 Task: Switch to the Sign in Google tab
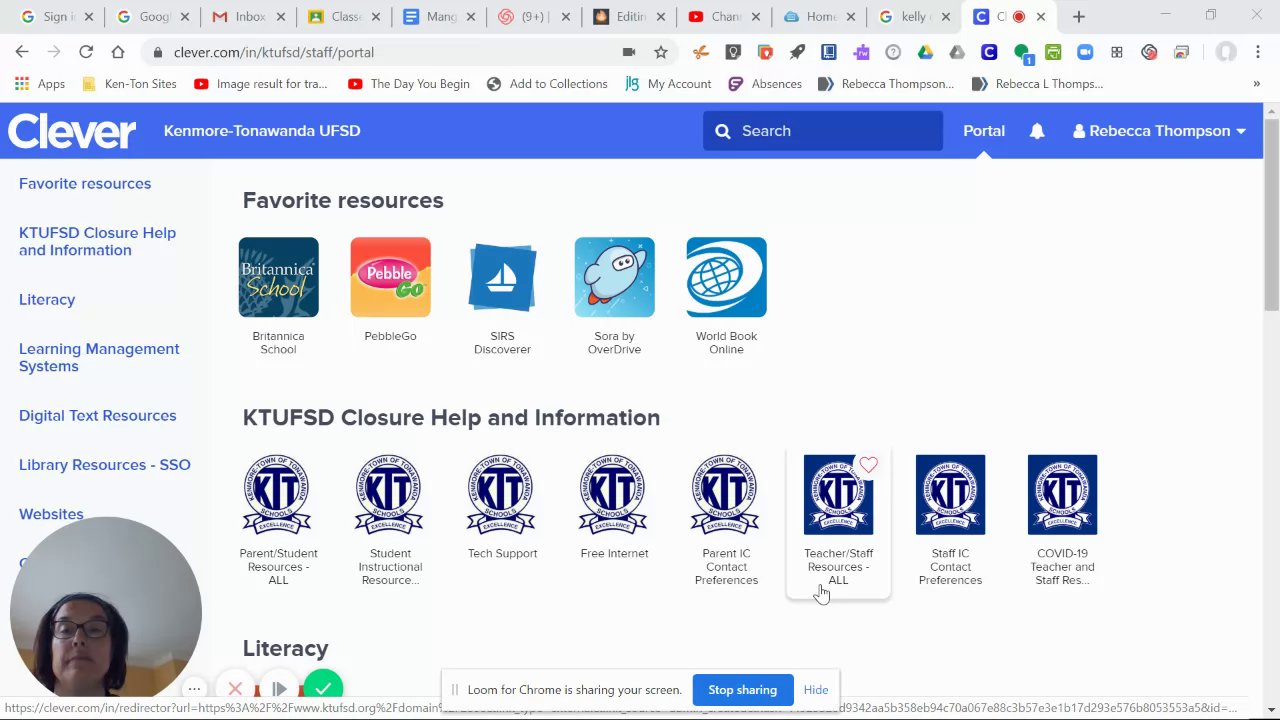pyautogui.click(x=55, y=17)
